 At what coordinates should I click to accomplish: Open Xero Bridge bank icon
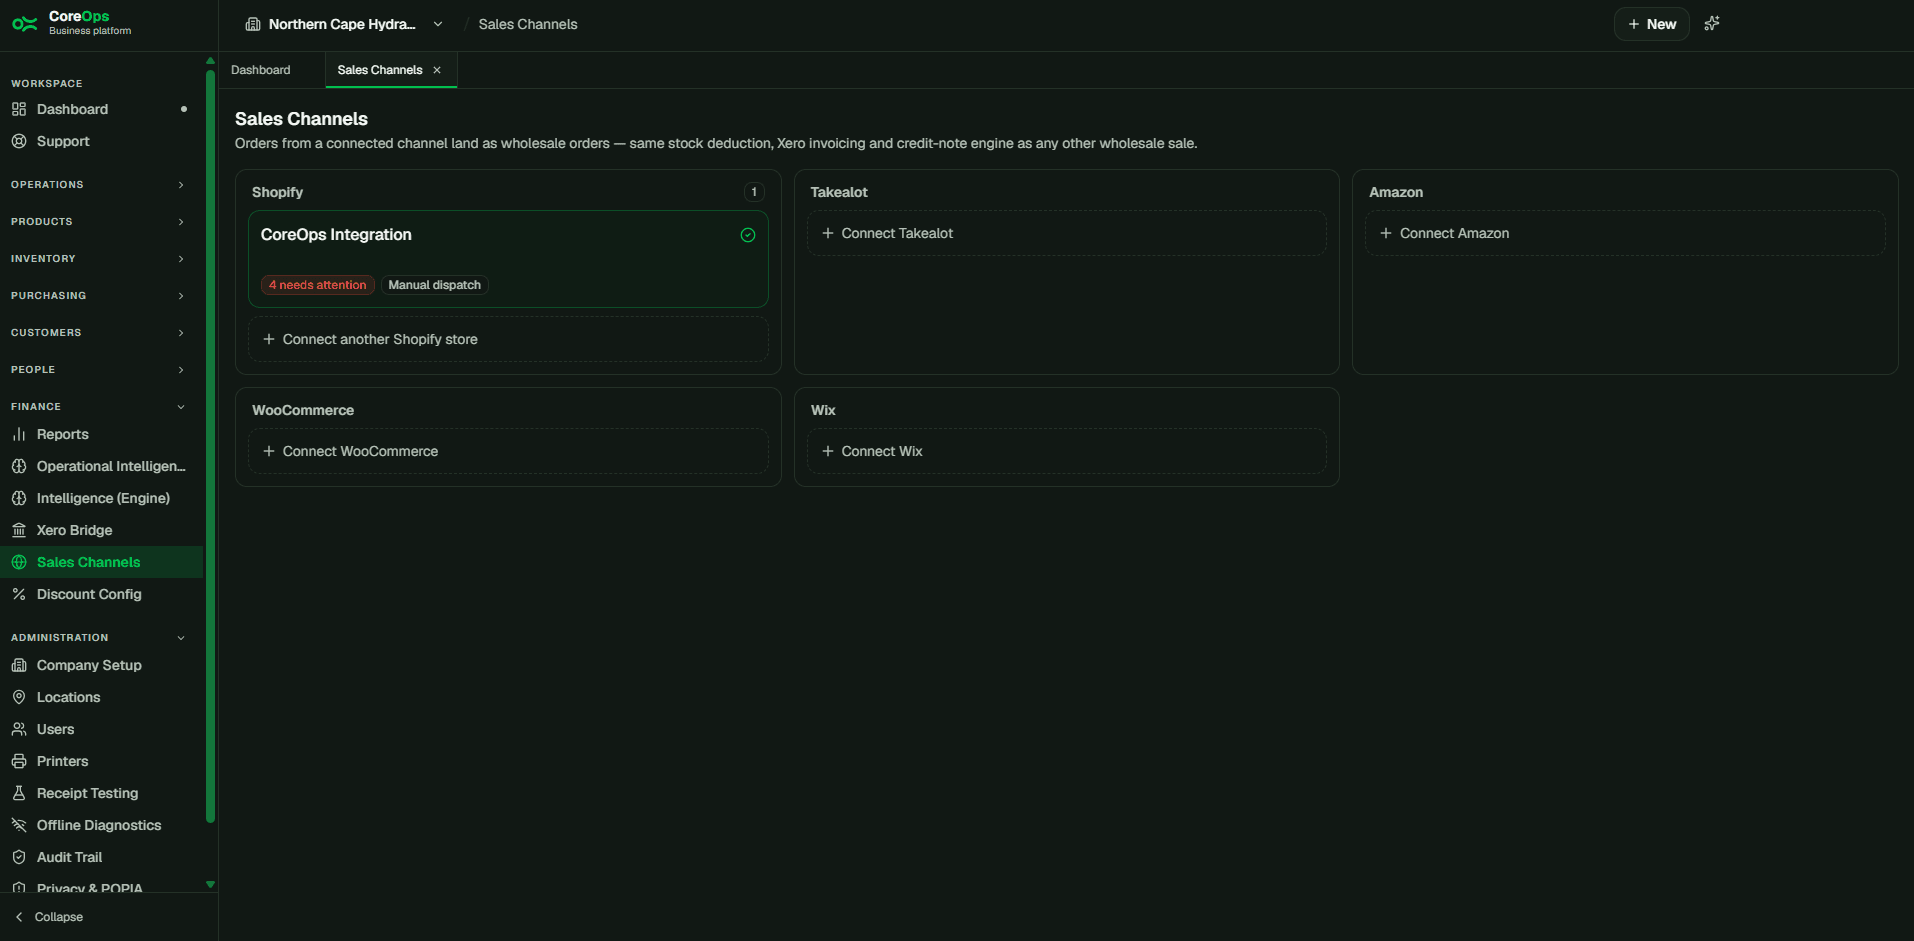[19, 530]
